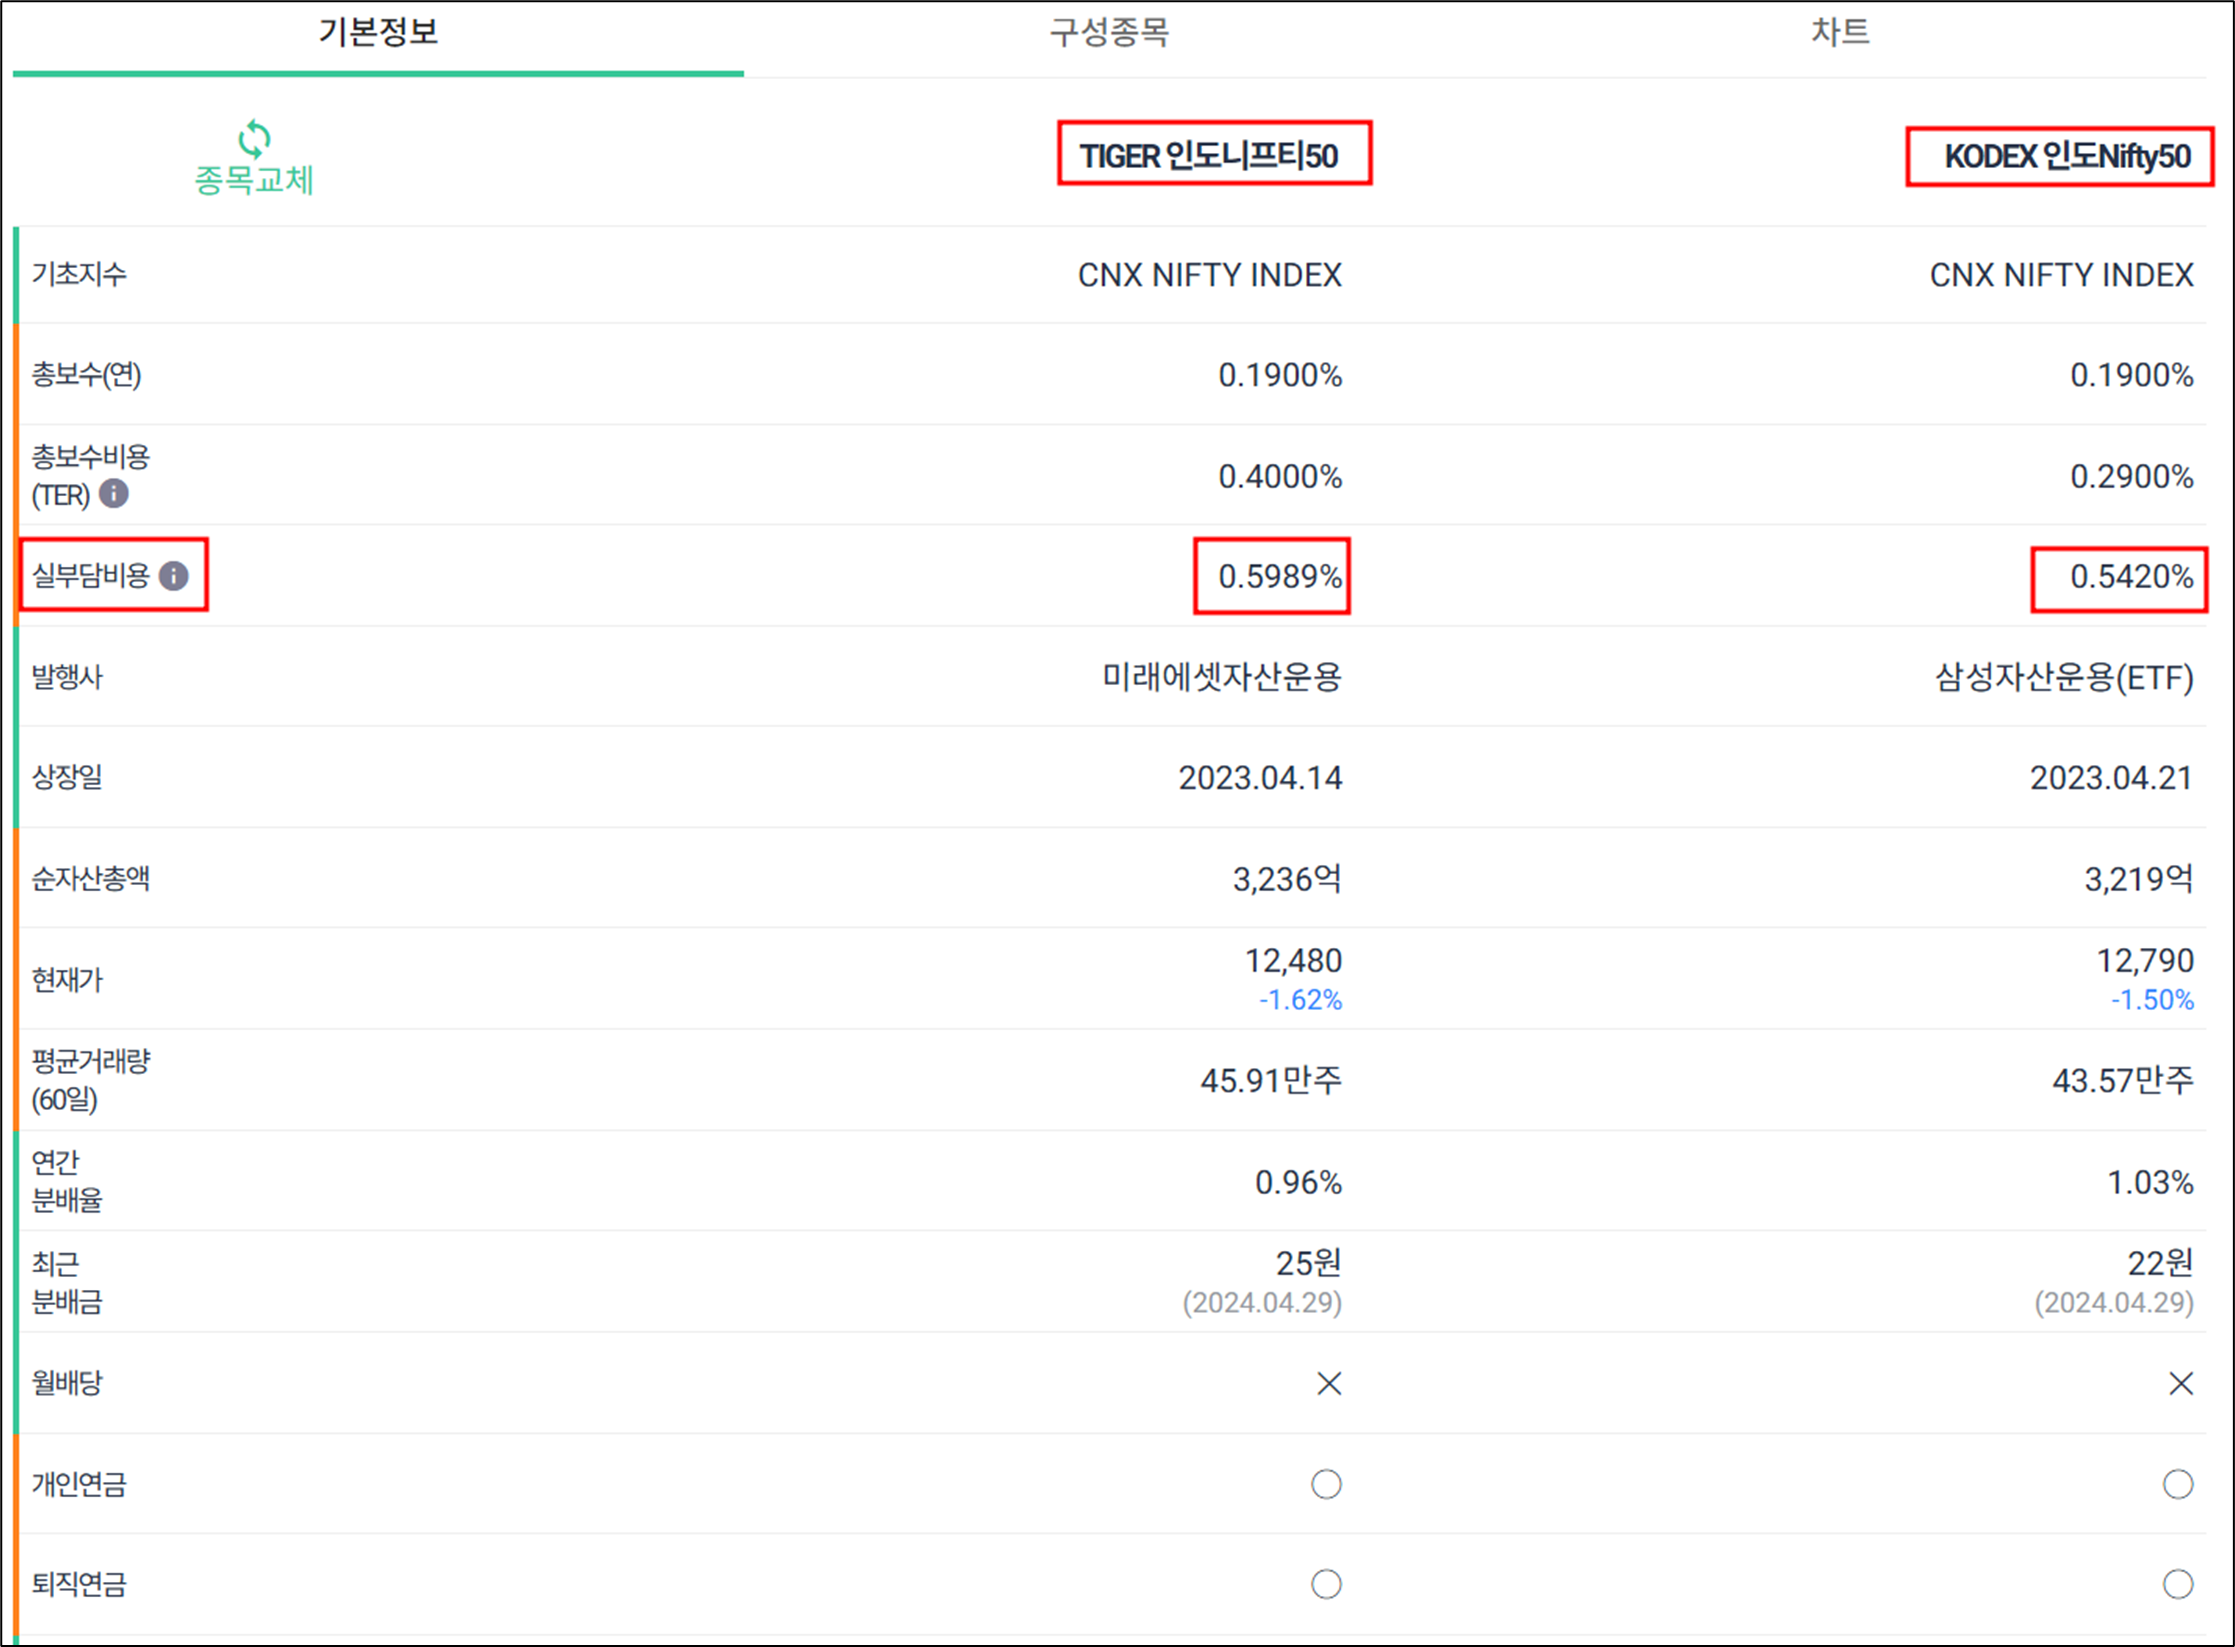This screenshot has height=1647, width=2235.
Task: Click the 총보수(연) row label
Action: [87, 375]
